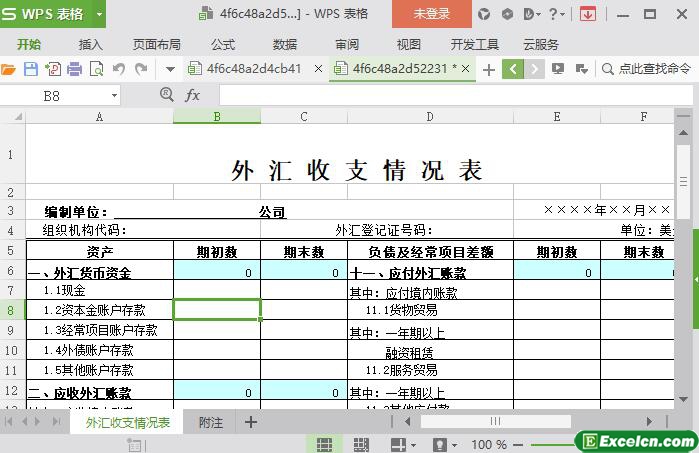This screenshot has width=699, height=453.
Task: Close the 4f6c48a2d4cb41 document tab
Action: tap(318, 69)
